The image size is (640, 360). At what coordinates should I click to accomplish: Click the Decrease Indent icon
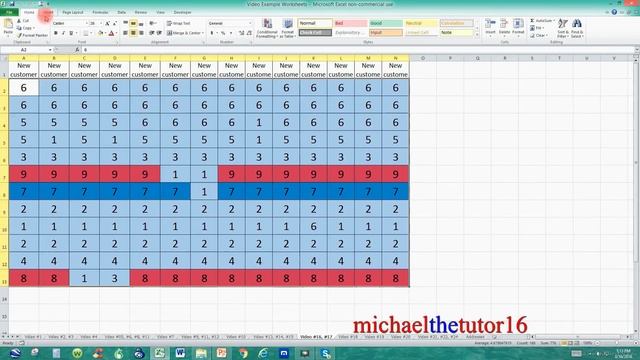point(151,33)
